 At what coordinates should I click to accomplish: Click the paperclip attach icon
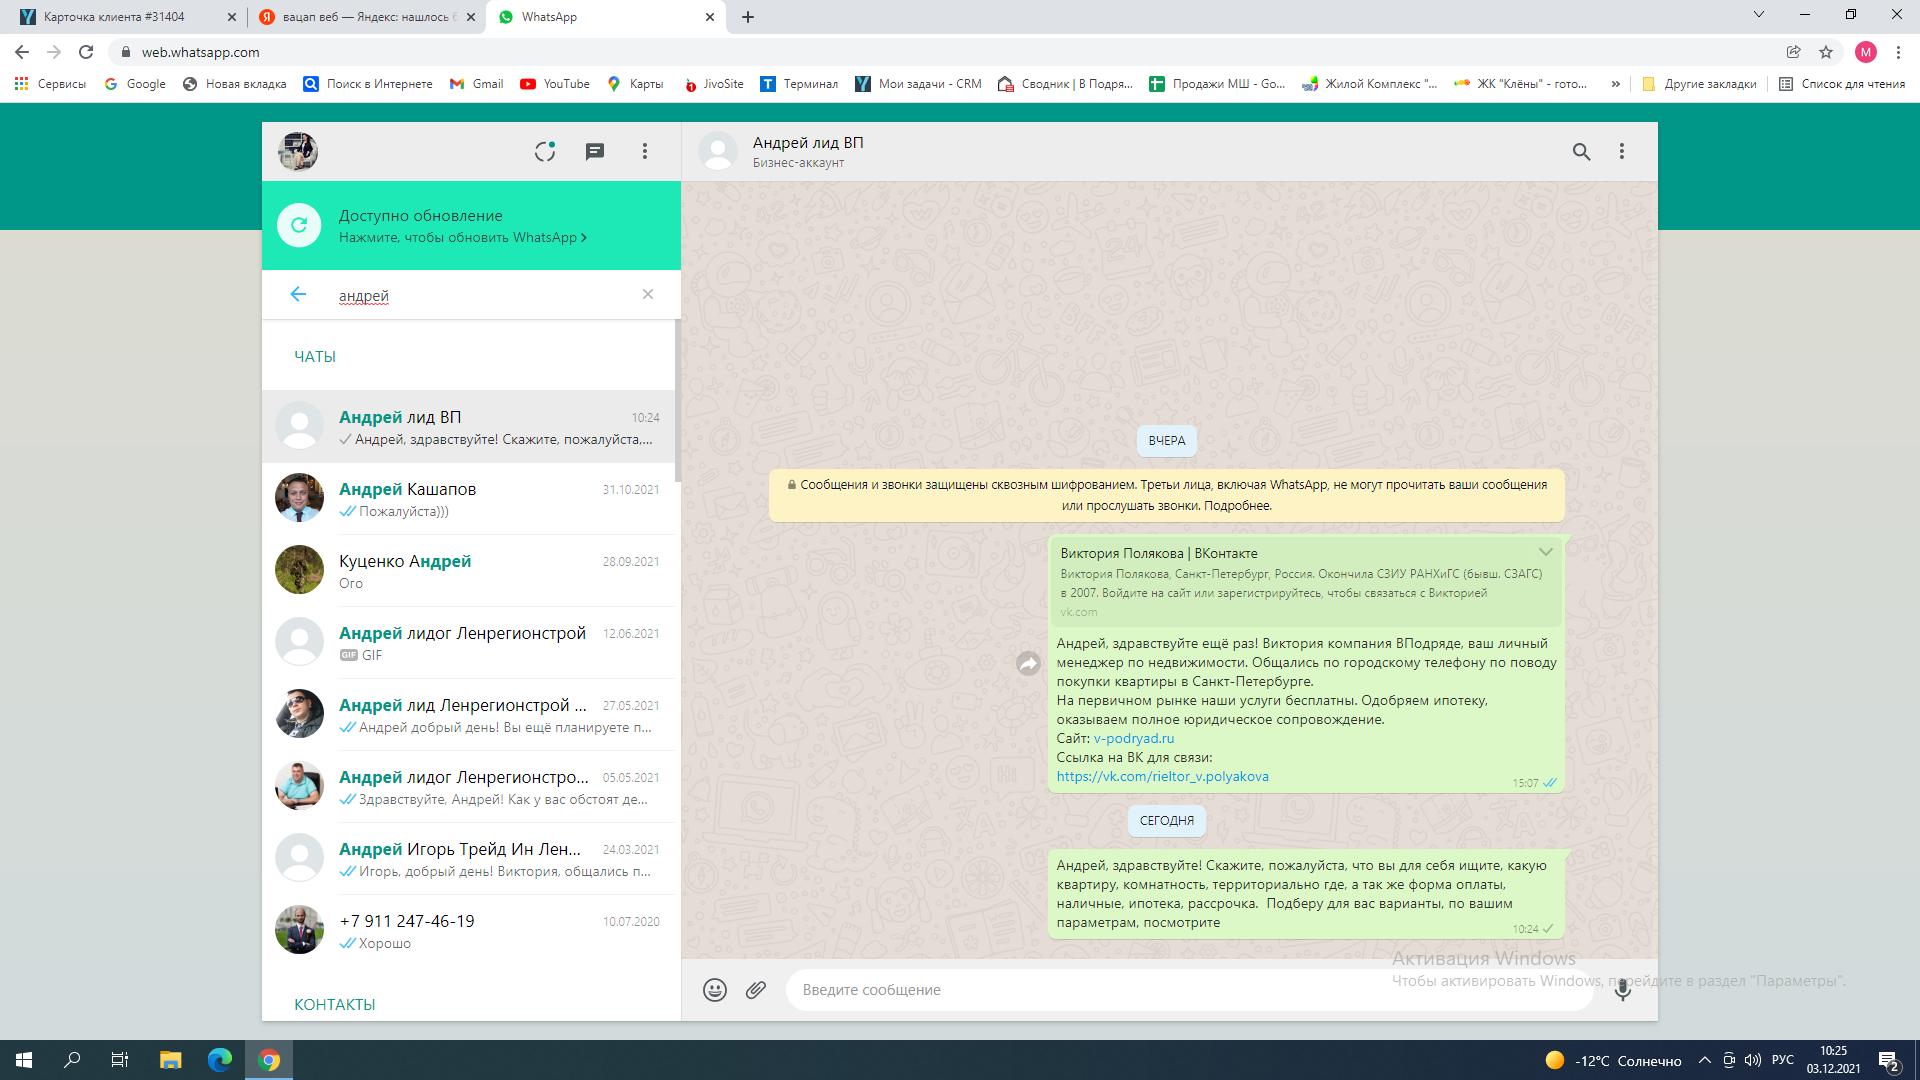click(x=756, y=990)
